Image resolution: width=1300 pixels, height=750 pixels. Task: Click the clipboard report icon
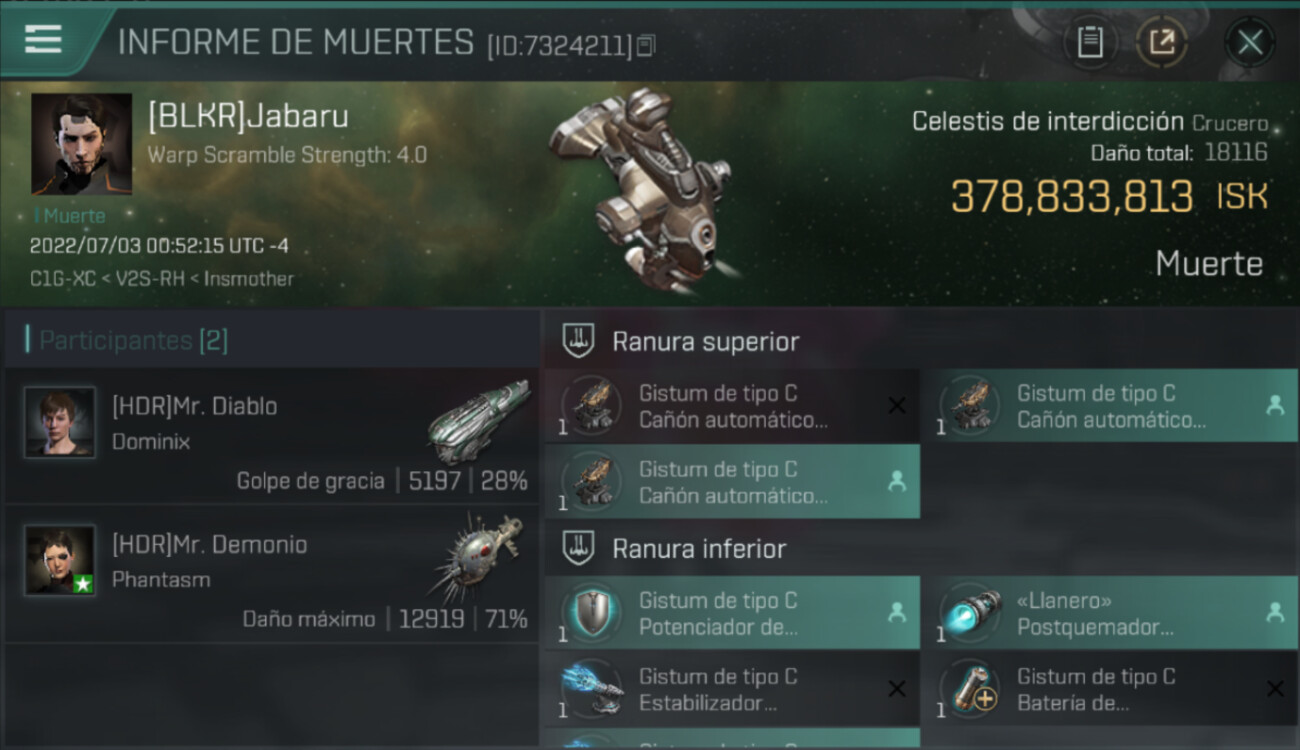pyautogui.click(x=1090, y=42)
